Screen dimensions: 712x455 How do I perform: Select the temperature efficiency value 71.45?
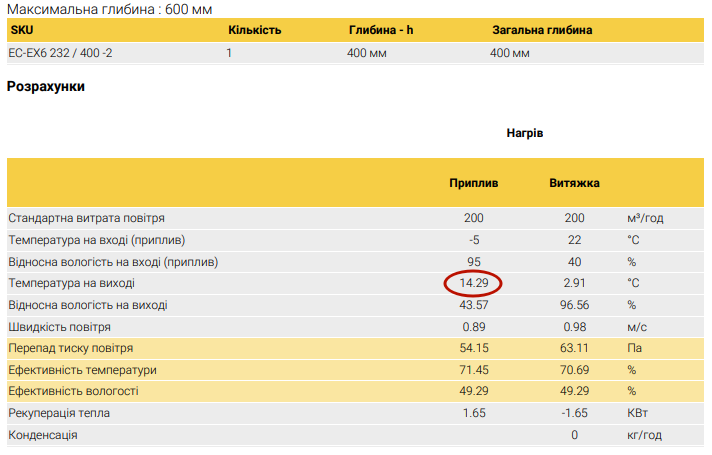tap(474, 370)
